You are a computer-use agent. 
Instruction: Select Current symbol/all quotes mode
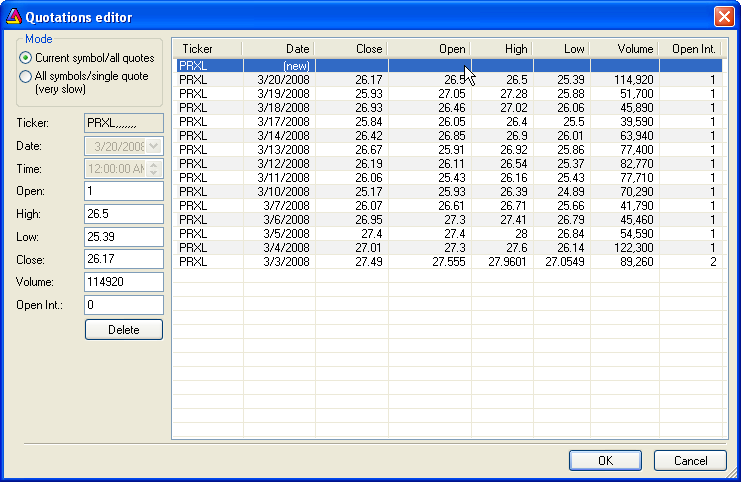26,58
